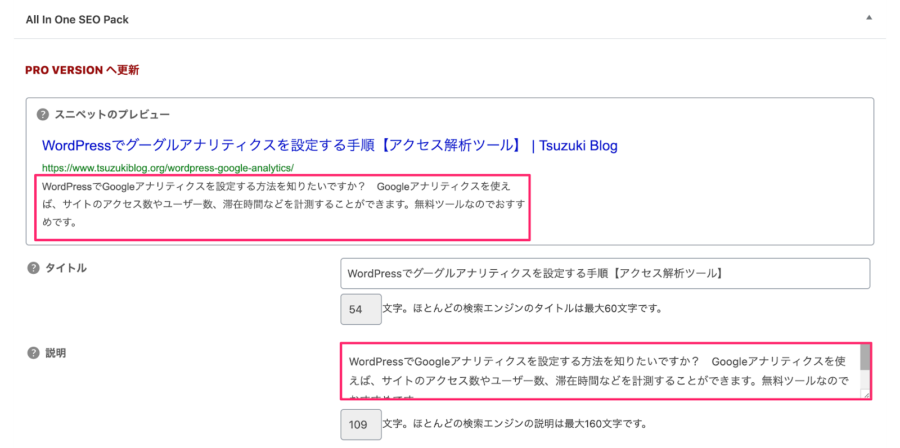Collapse the All In One SEO Pack panel
The width and height of the screenshot is (900, 448).
869,18
